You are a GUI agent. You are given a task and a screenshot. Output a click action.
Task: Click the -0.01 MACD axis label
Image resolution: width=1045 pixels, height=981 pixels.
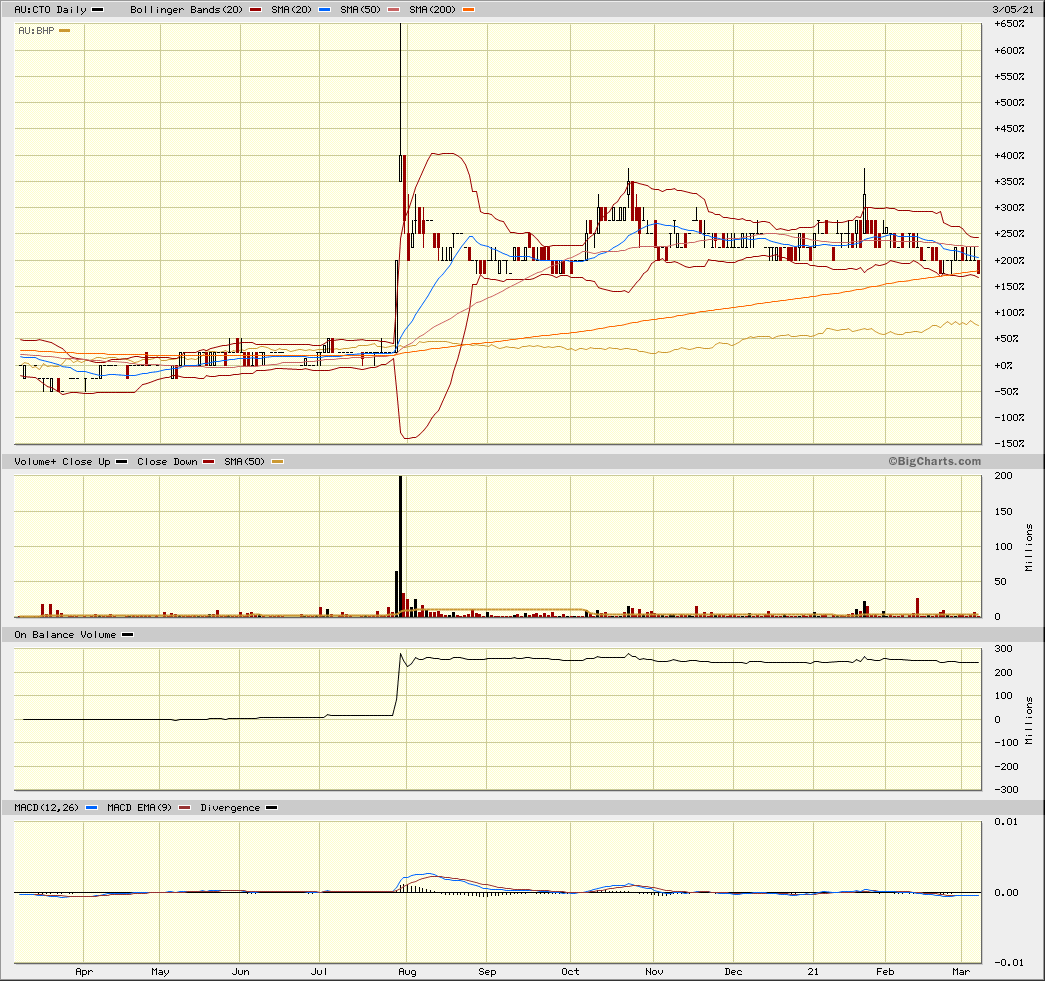pos(1008,962)
